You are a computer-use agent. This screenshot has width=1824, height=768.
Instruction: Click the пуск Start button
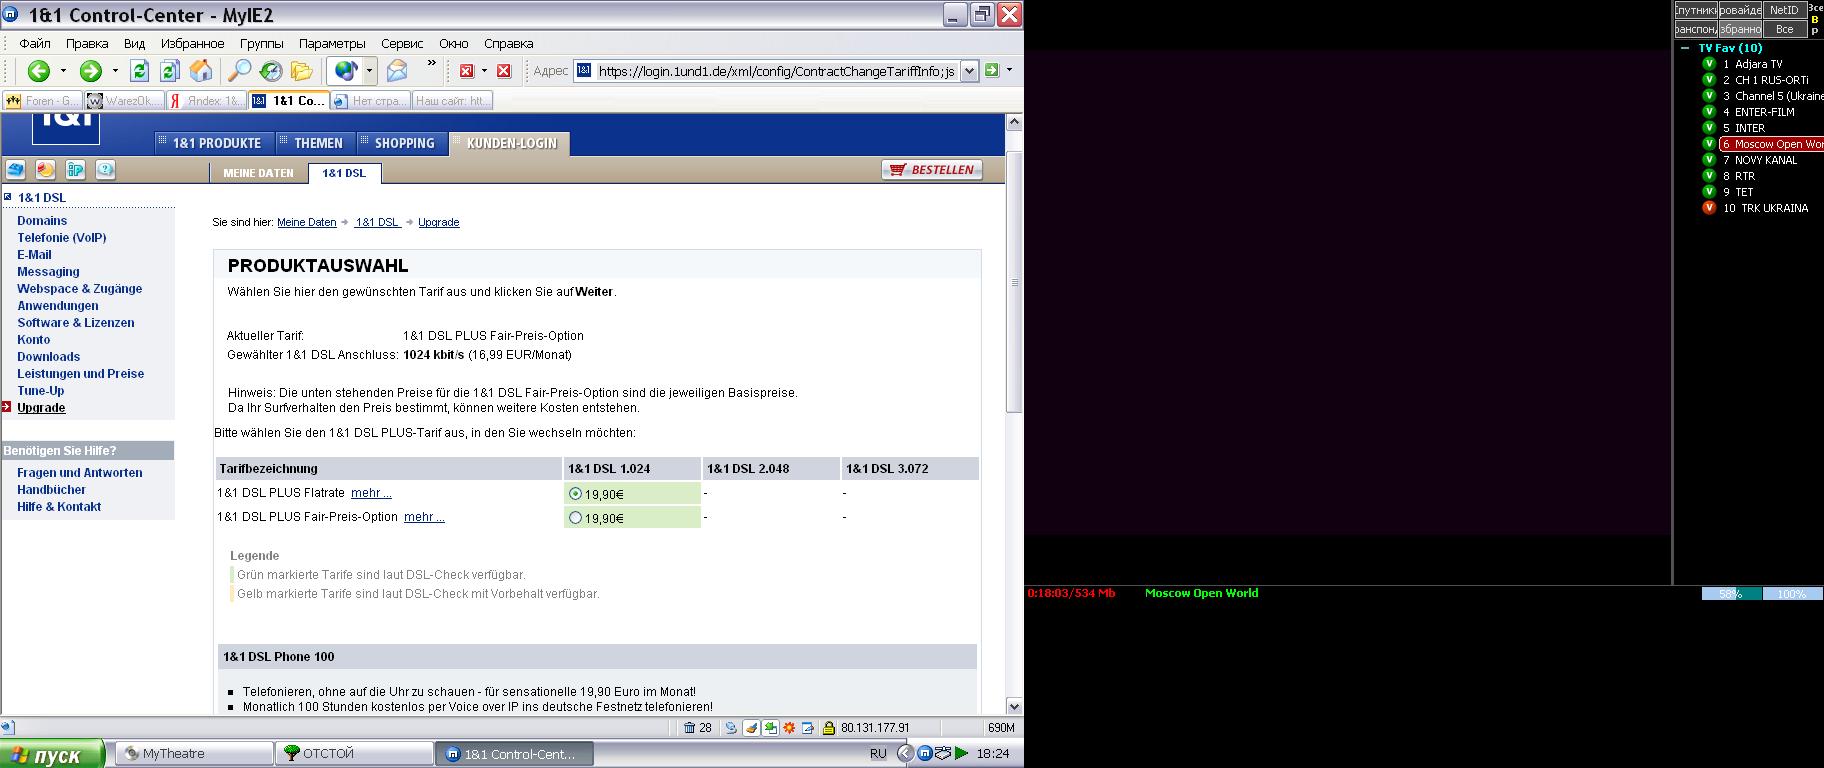53,754
